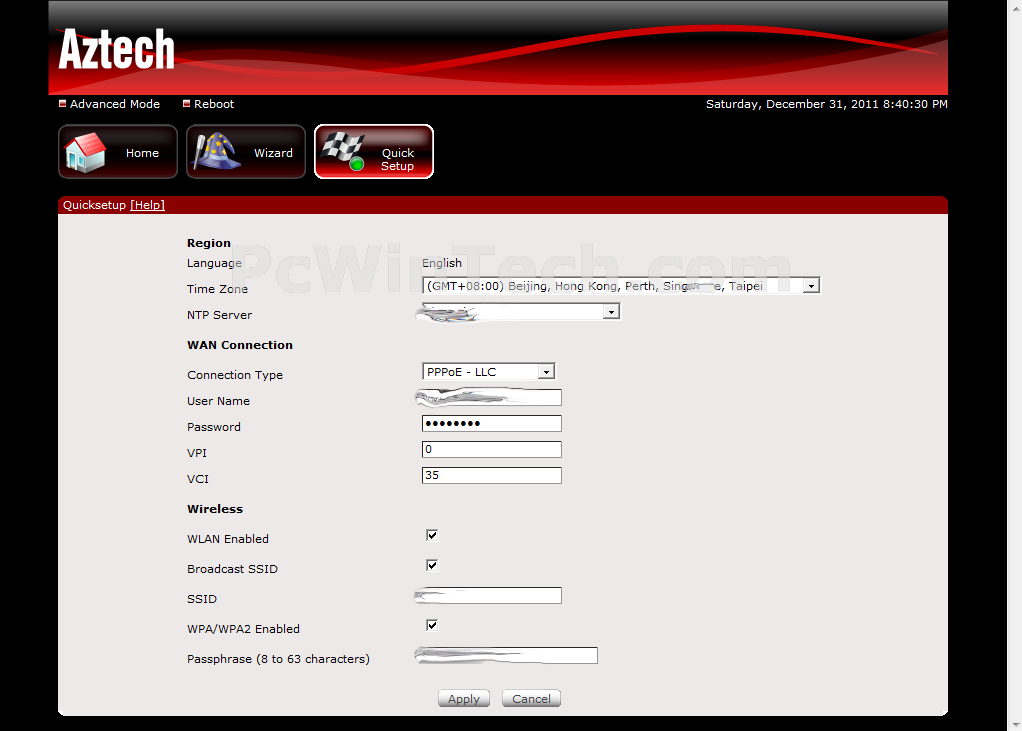This screenshot has height=731, width=1022.
Task: Click the VCI input field
Action: (491, 476)
